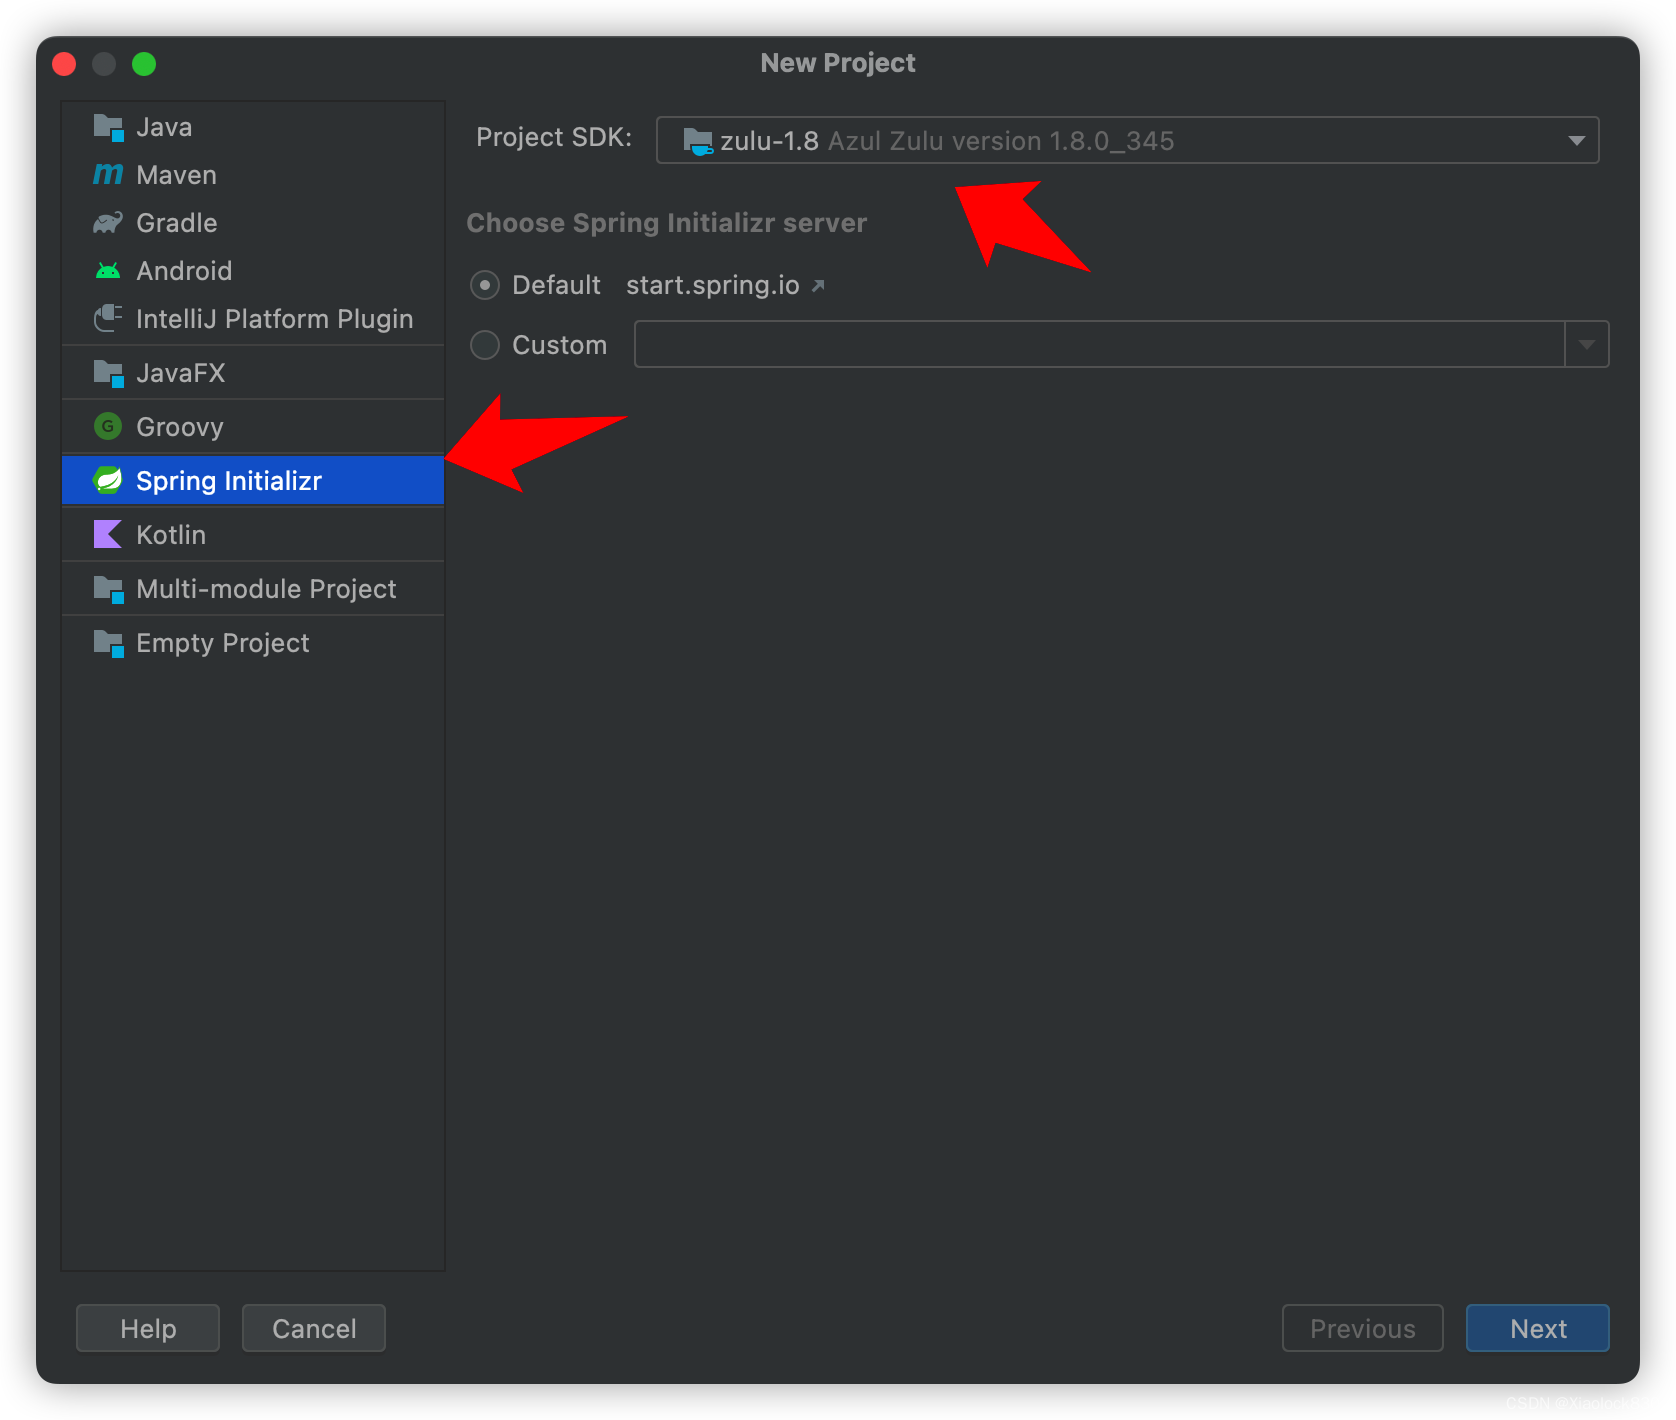Click the green maximize window button

[x=144, y=64]
